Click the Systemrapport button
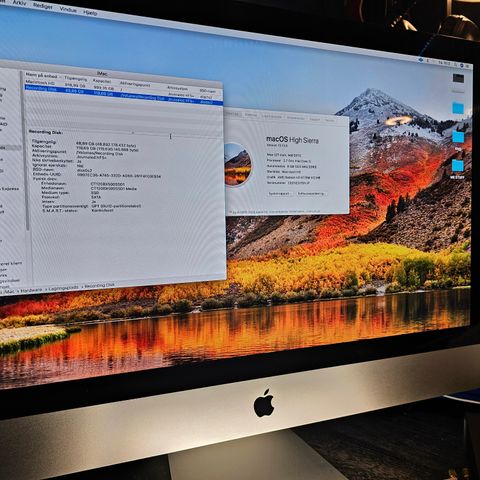The height and width of the screenshot is (480, 480). coord(280,193)
